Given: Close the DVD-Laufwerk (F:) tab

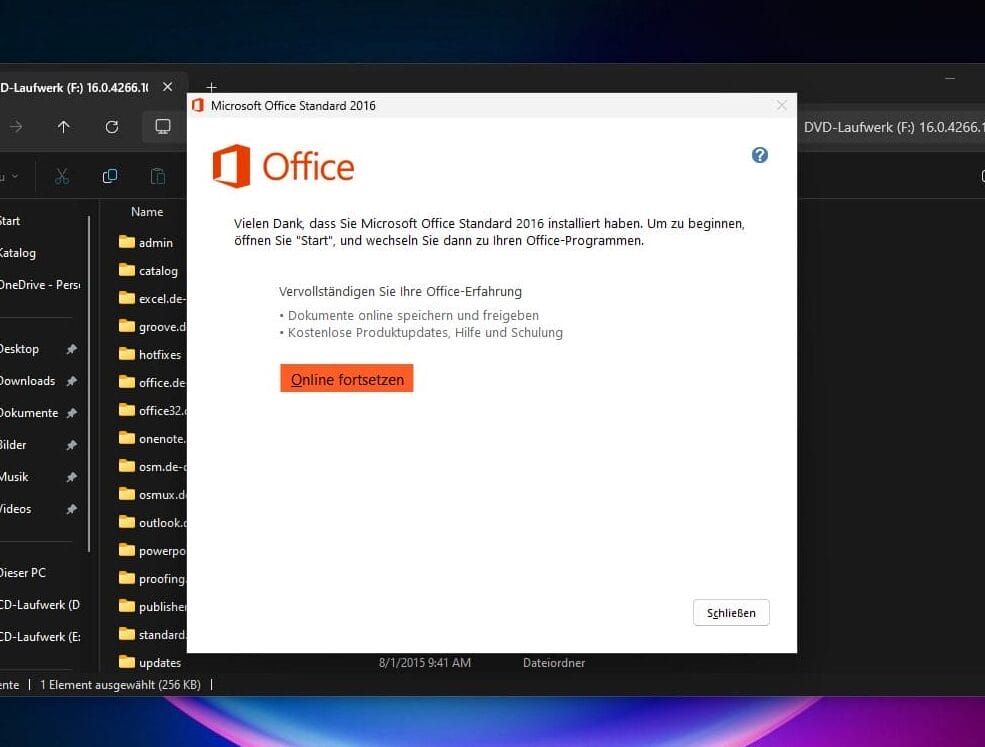Looking at the screenshot, I should [x=168, y=87].
